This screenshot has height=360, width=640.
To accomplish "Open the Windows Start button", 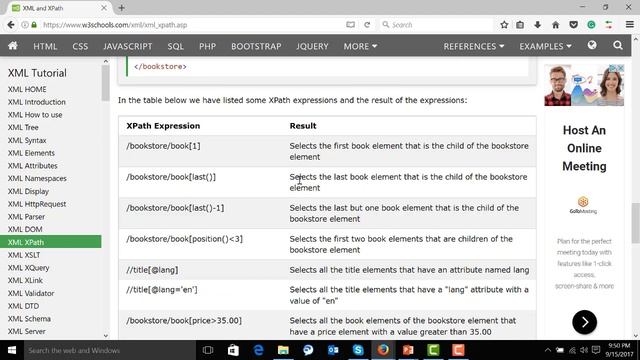I will (12, 350).
